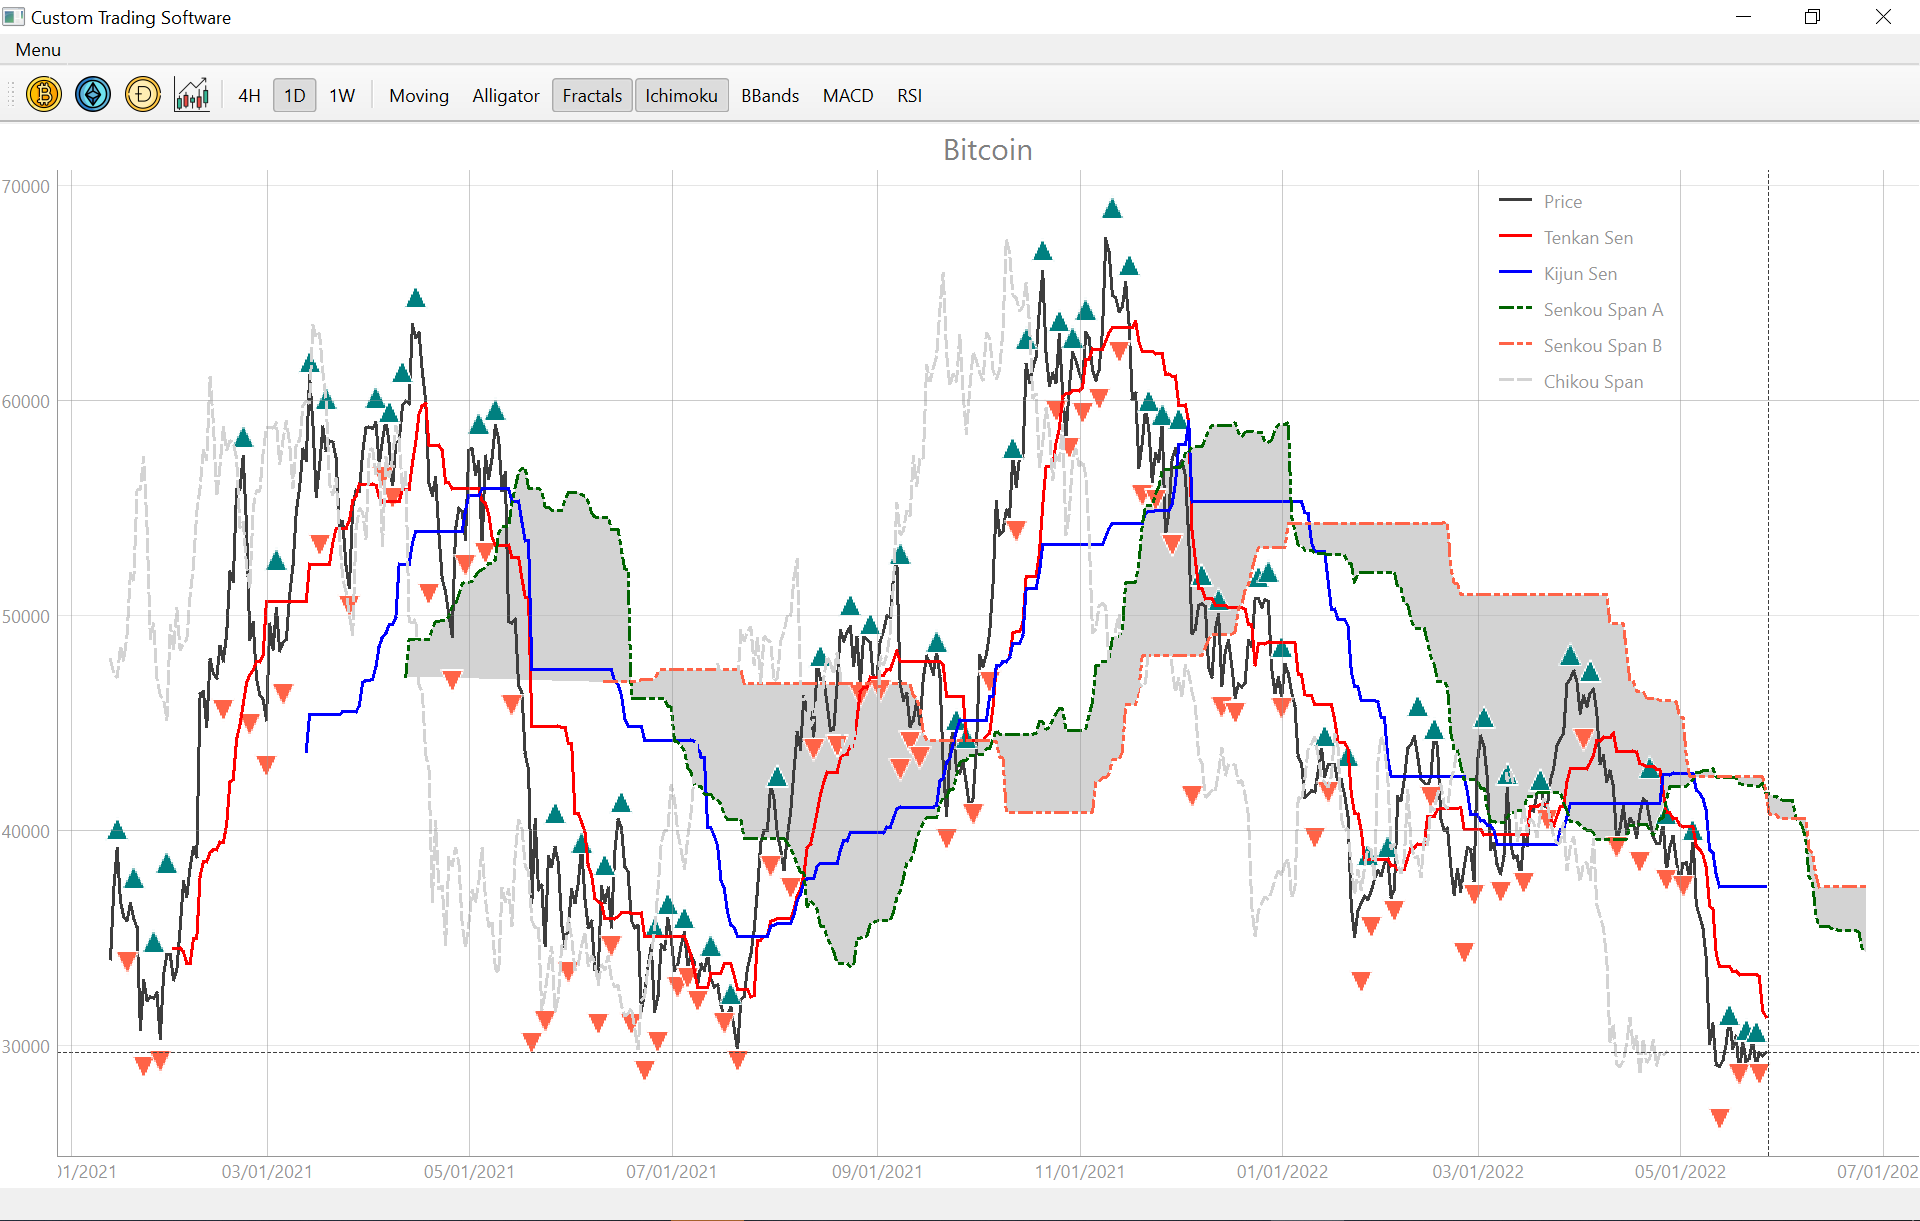This screenshot has width=1920, height=1221.
Task: Enable the BBands indicator
Action: (x=770, y=96)
